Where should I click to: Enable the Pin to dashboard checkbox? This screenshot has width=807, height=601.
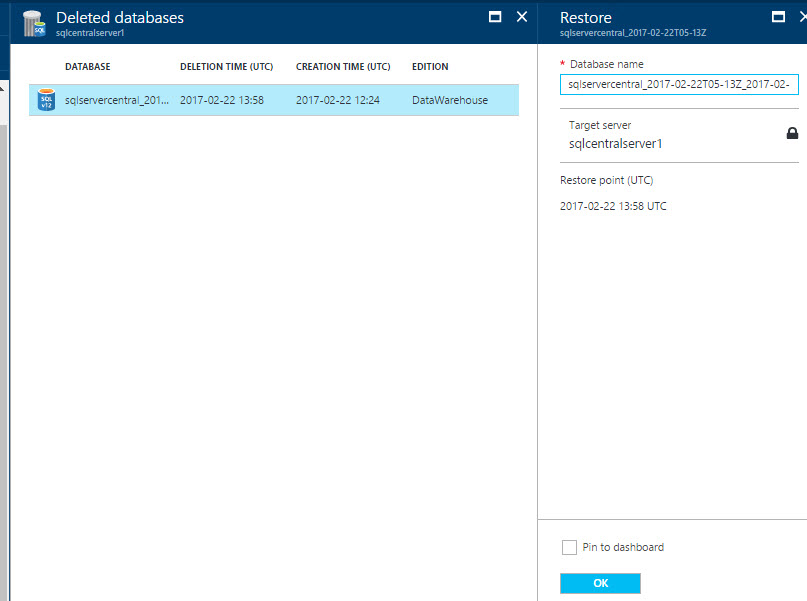click(569, 547)
